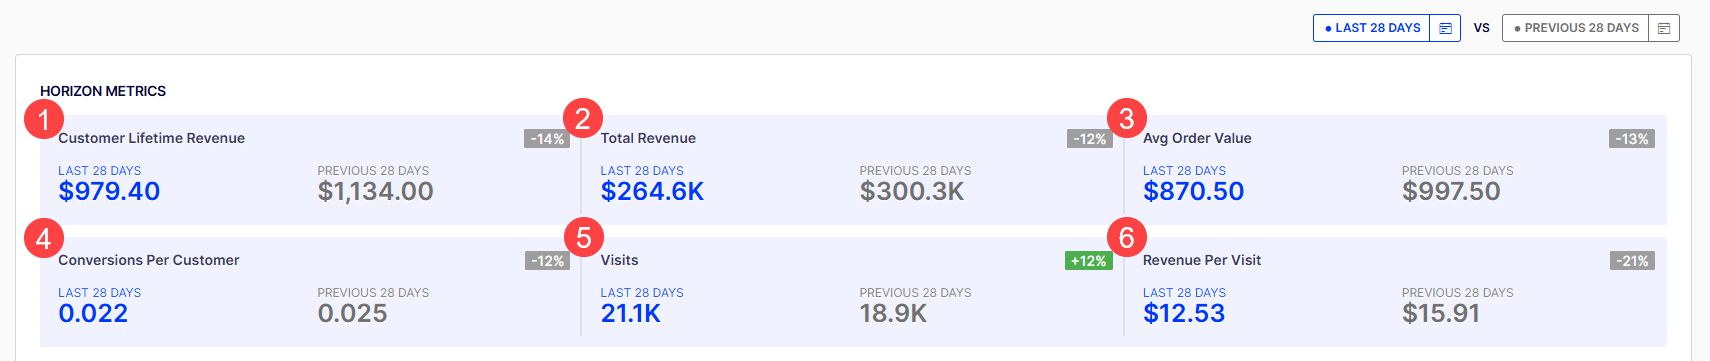Click red marker number 1
The image size is (1710, 361).
(x=44, y=119)
